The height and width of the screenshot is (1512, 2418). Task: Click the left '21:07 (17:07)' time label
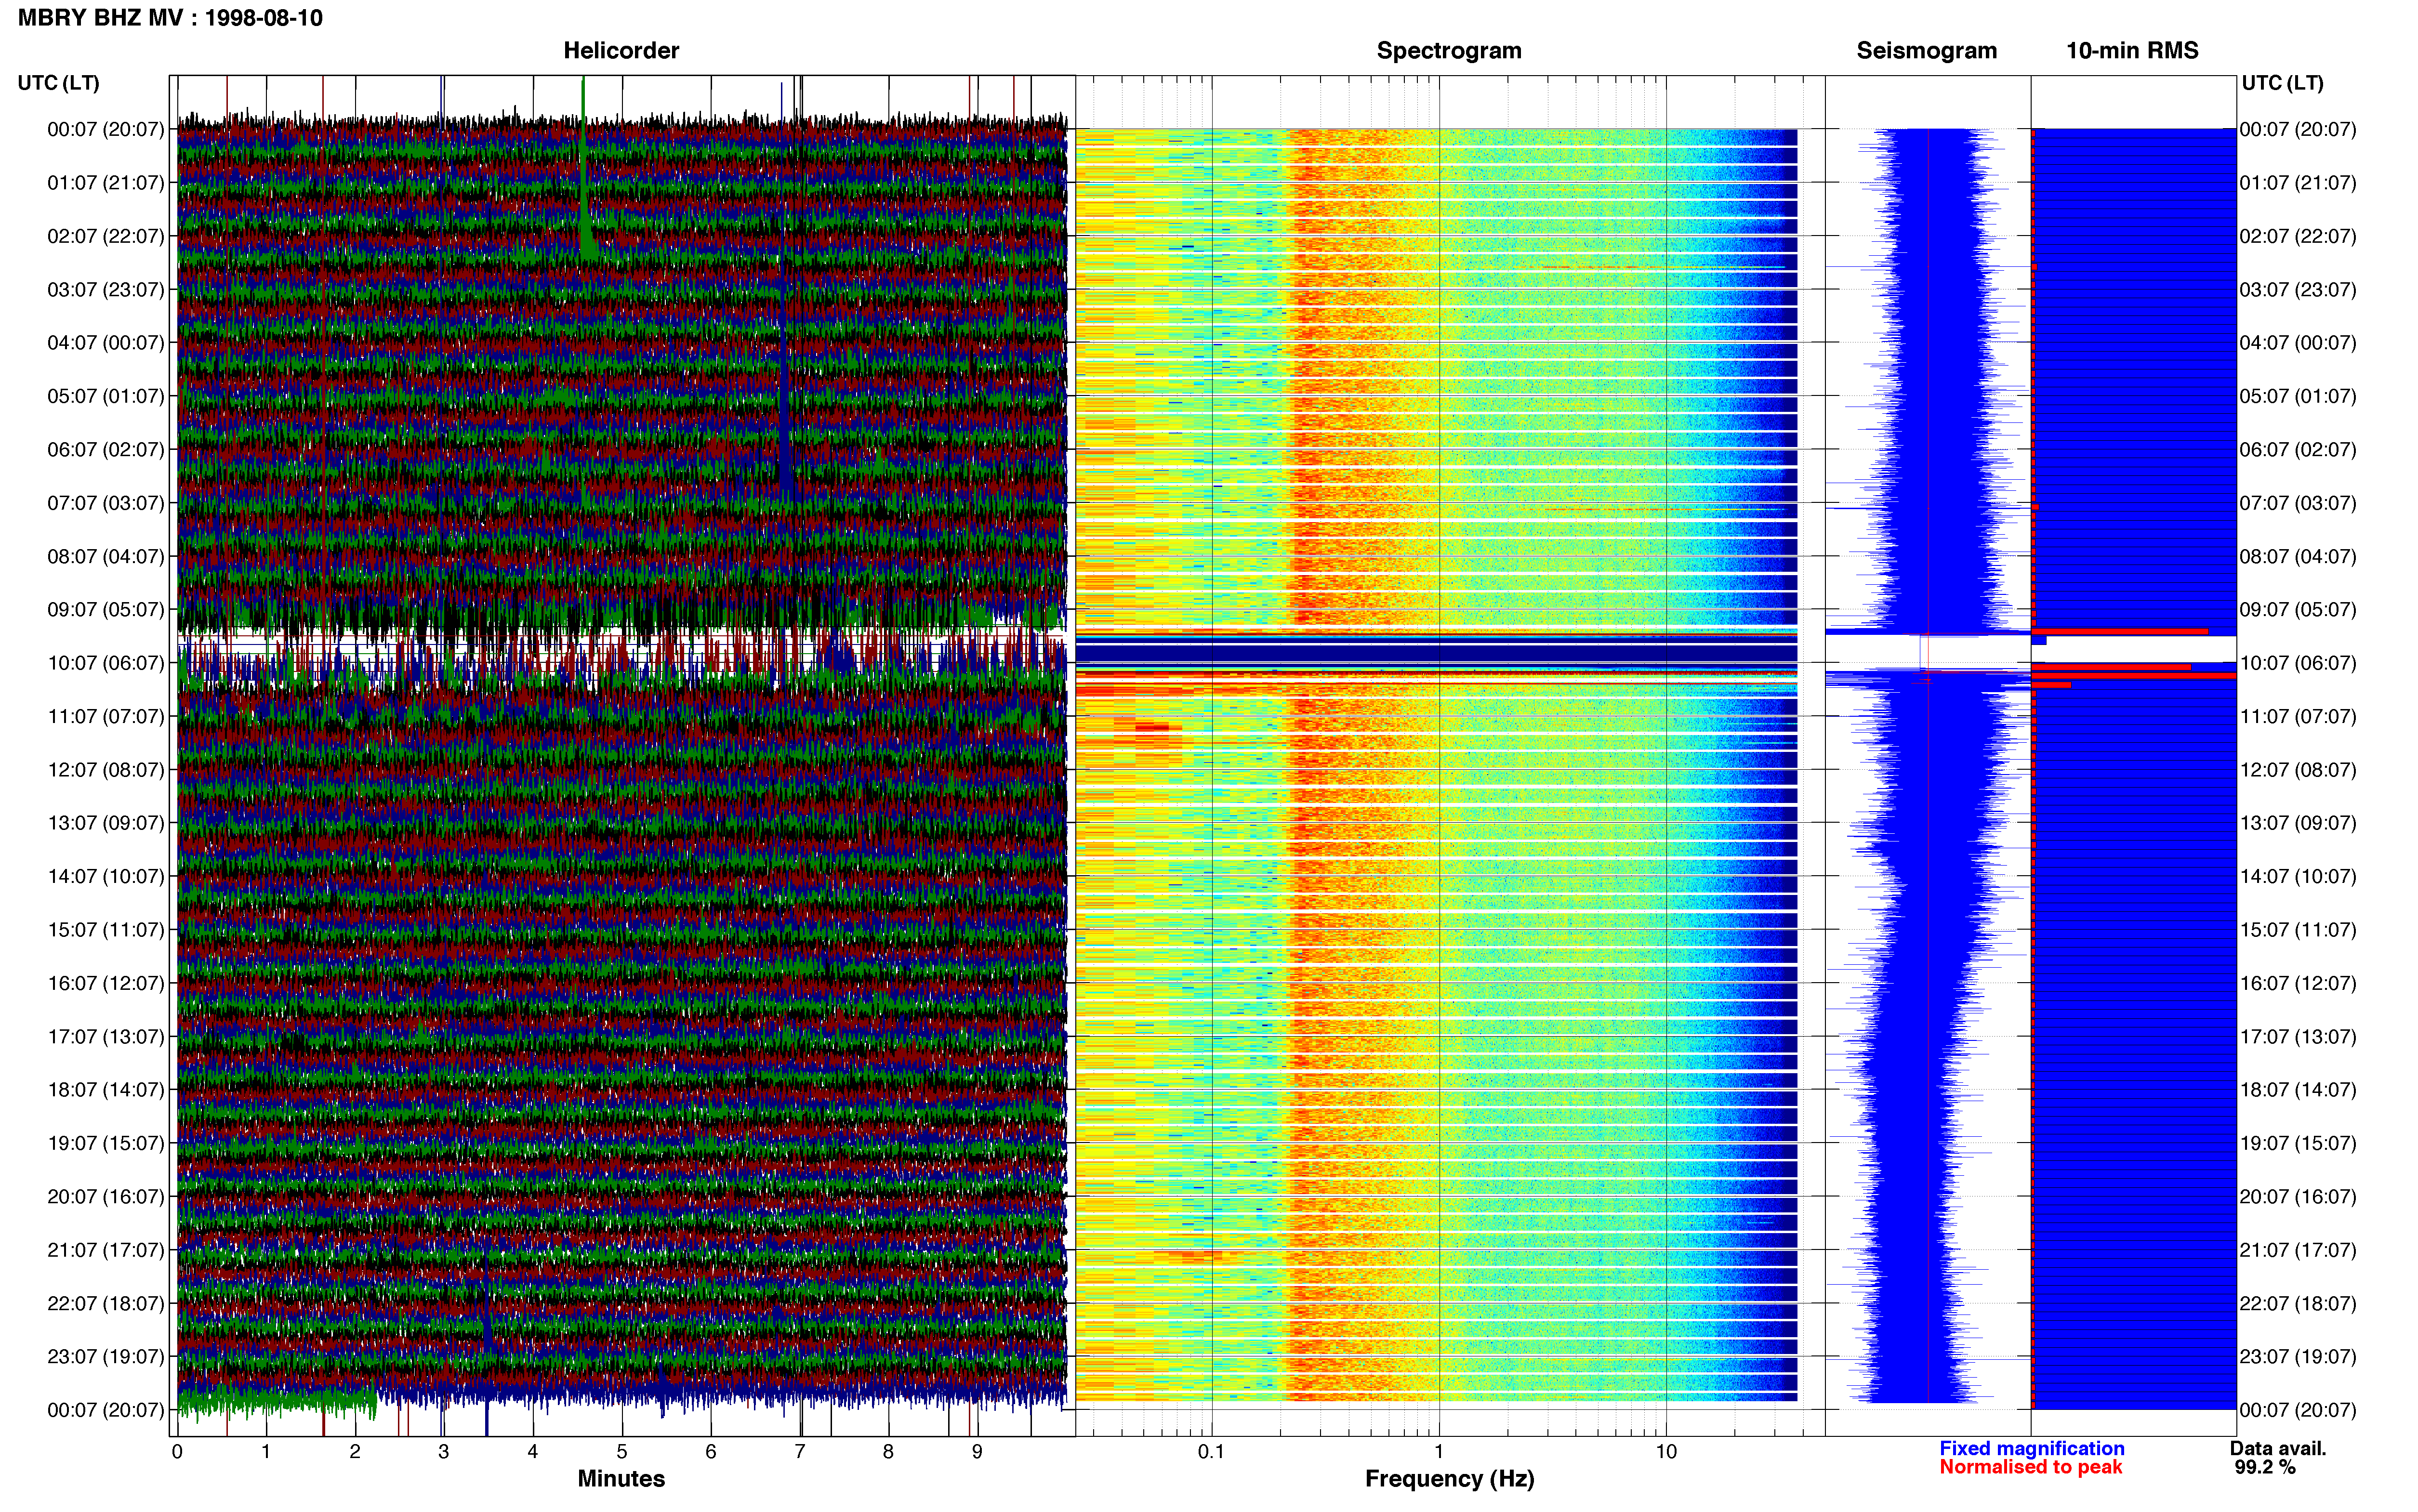[x=106, y=1250]
